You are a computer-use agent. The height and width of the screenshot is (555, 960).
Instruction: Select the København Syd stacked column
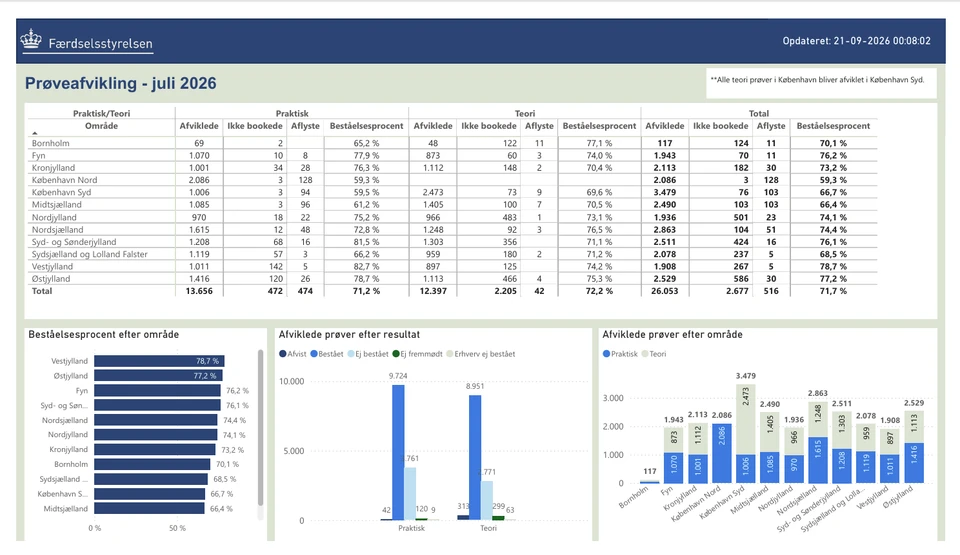click(x=745, y=434)
